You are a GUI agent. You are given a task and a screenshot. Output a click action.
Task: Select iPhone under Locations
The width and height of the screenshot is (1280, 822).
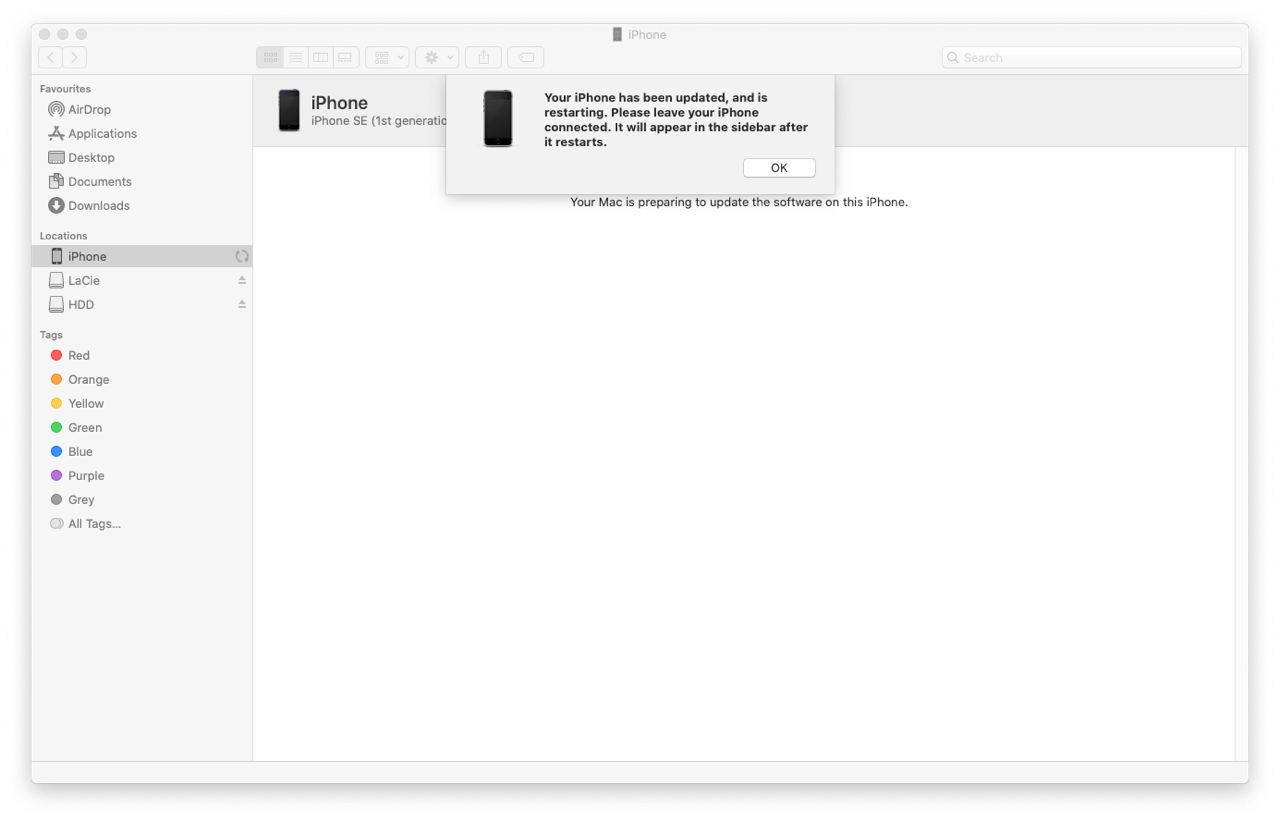141,256
